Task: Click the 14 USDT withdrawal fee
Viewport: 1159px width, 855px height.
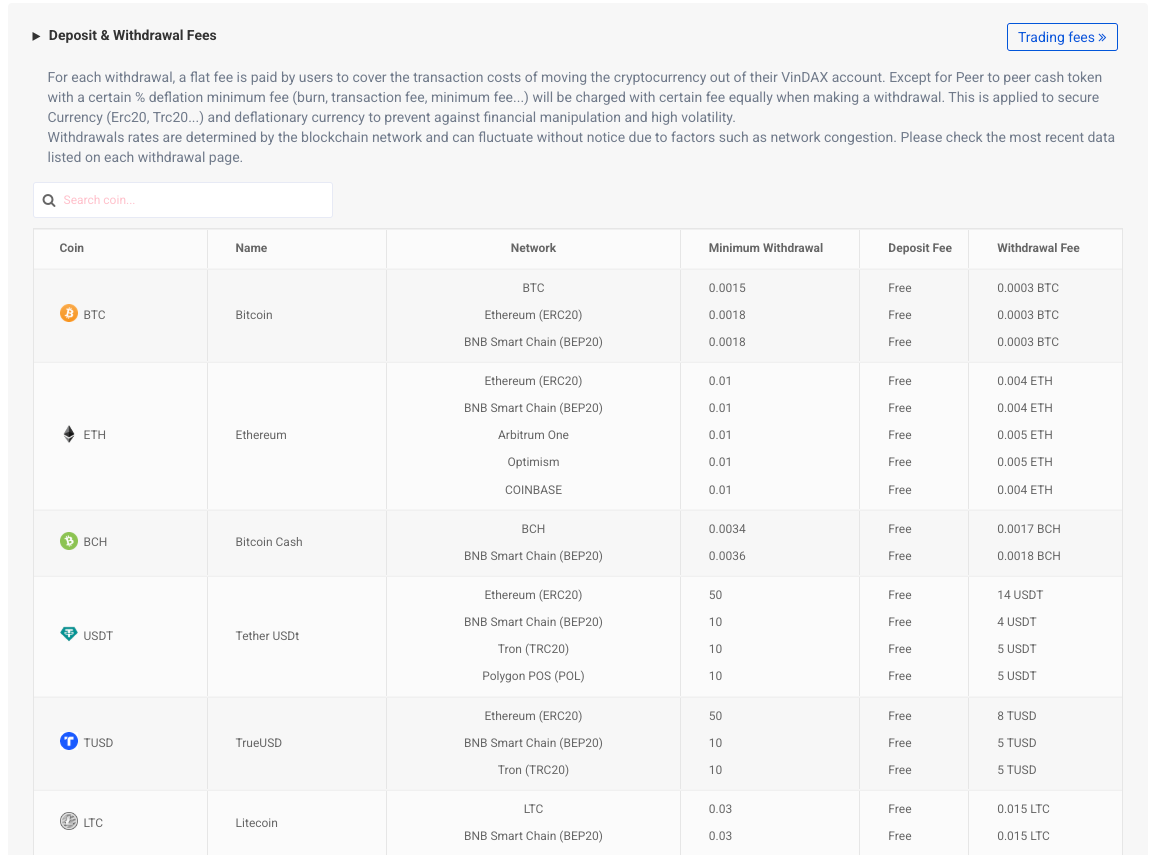Action: click(1020, 595)
